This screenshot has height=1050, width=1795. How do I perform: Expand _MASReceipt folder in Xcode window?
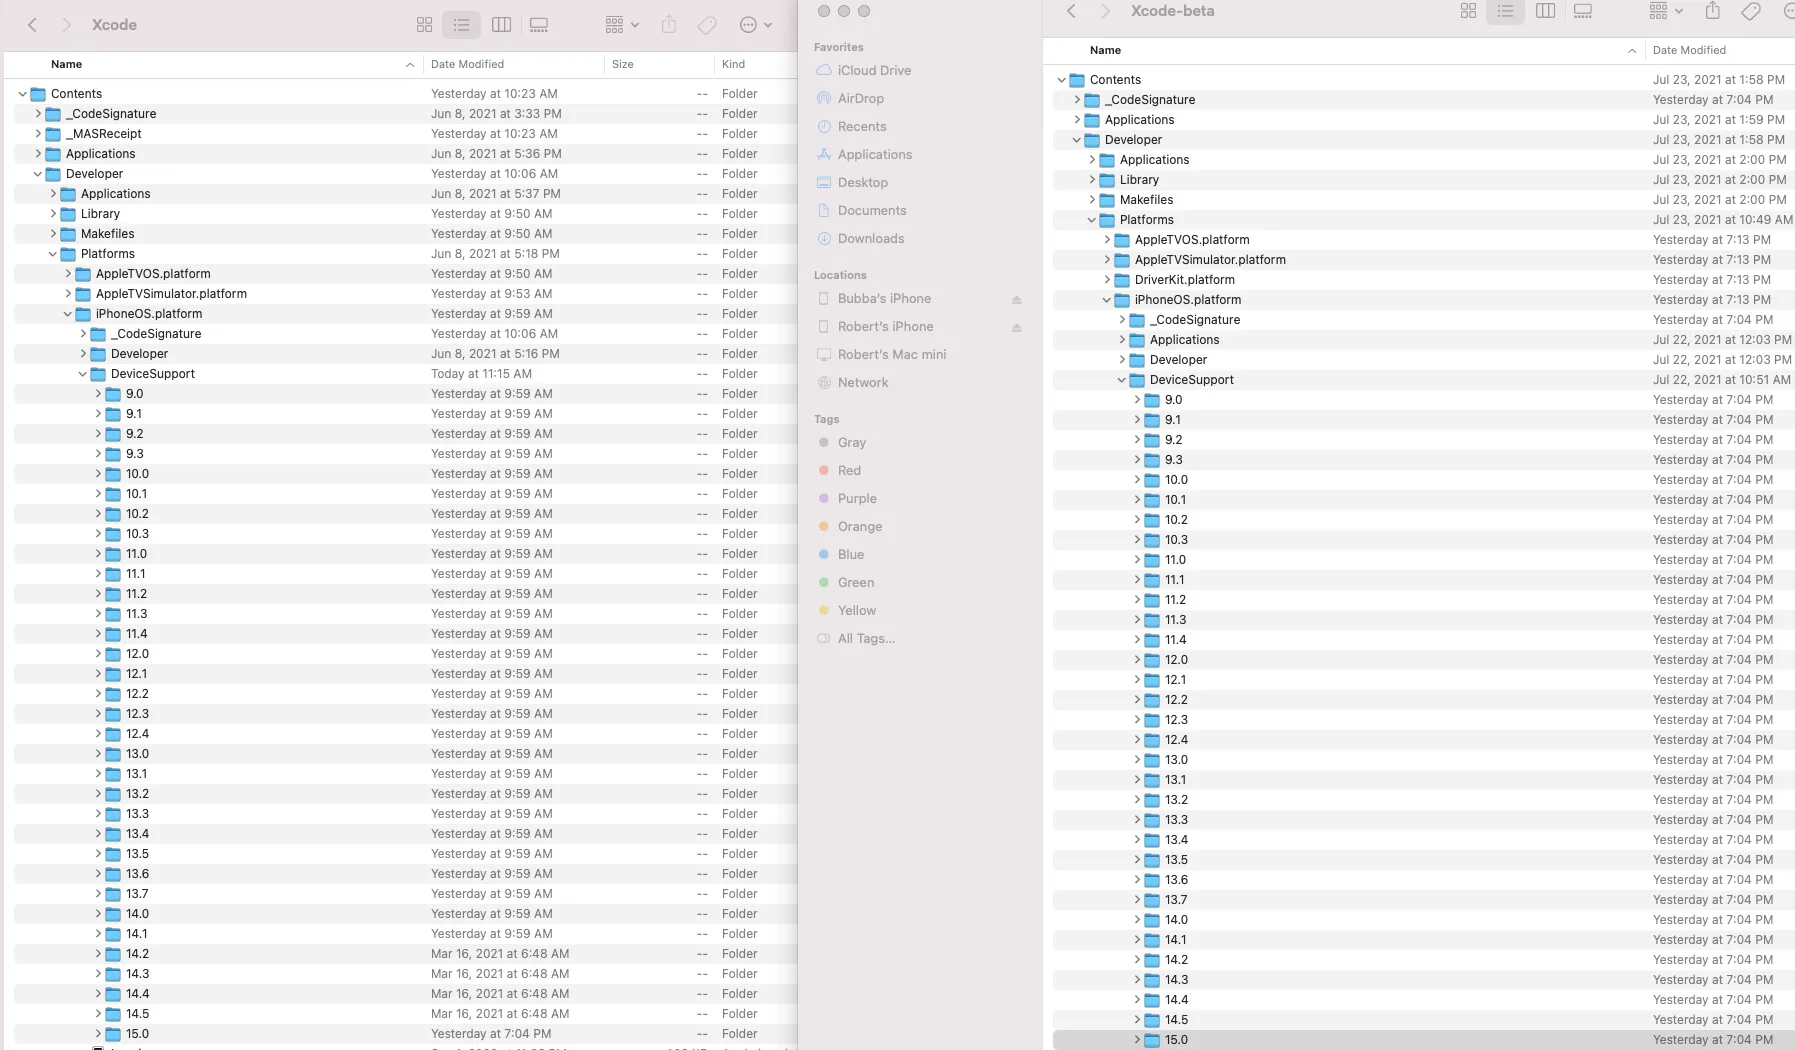pyautogui.click(x=38, y=134)
